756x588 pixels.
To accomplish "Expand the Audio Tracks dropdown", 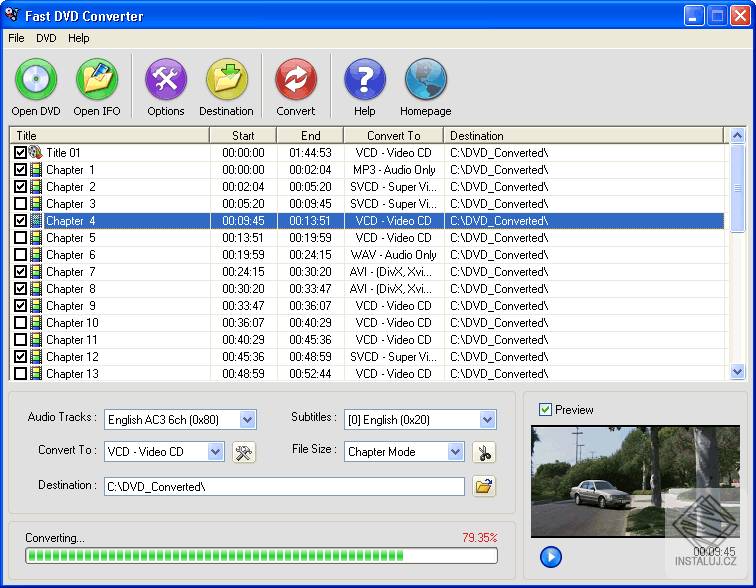I will coord(247,419).
